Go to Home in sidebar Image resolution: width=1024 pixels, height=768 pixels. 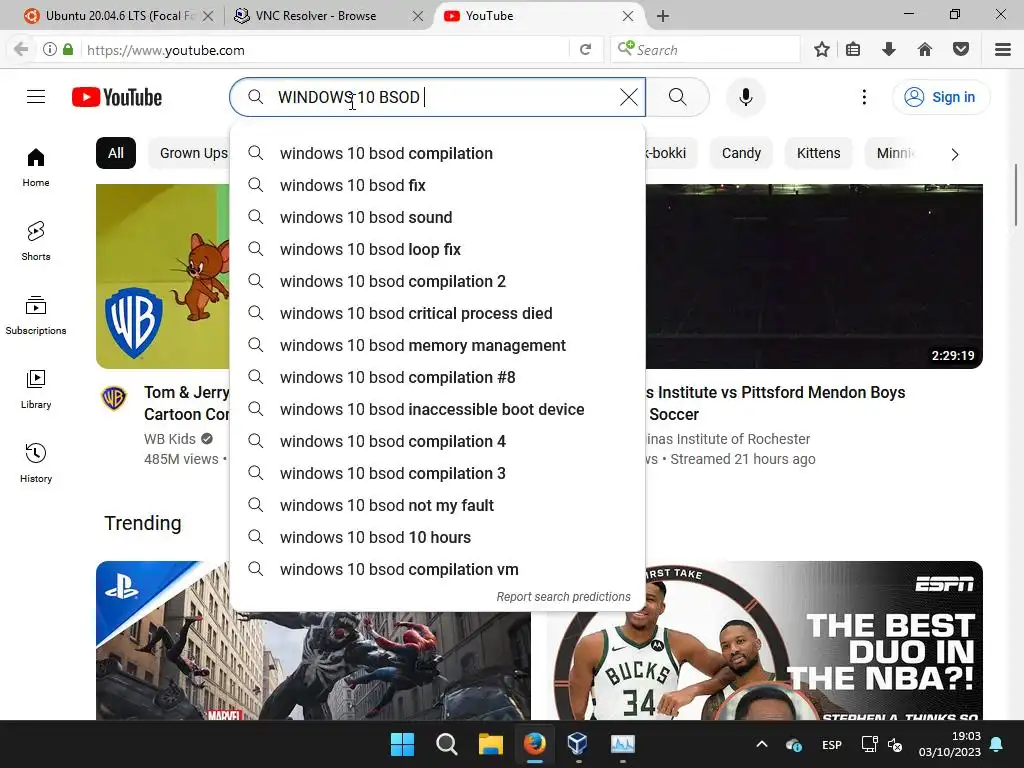pyautogui.click(x=36, y=168)
